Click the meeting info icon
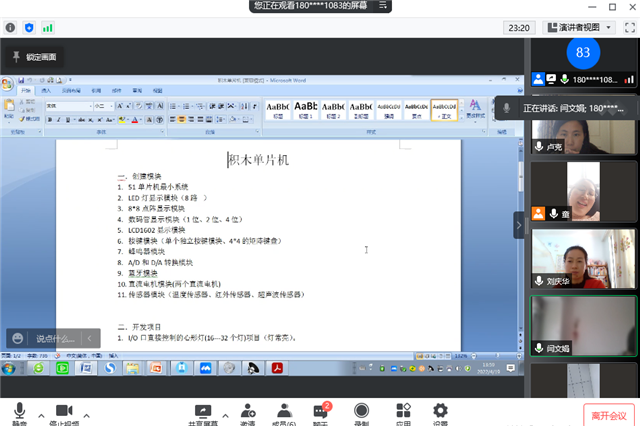 click(10, 27)
